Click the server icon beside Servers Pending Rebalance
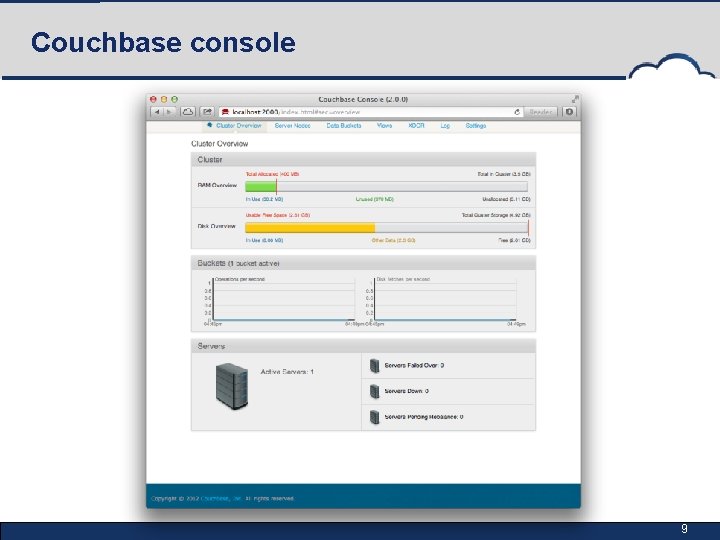The width and height of the screenshot is (720, 540). 375,417
